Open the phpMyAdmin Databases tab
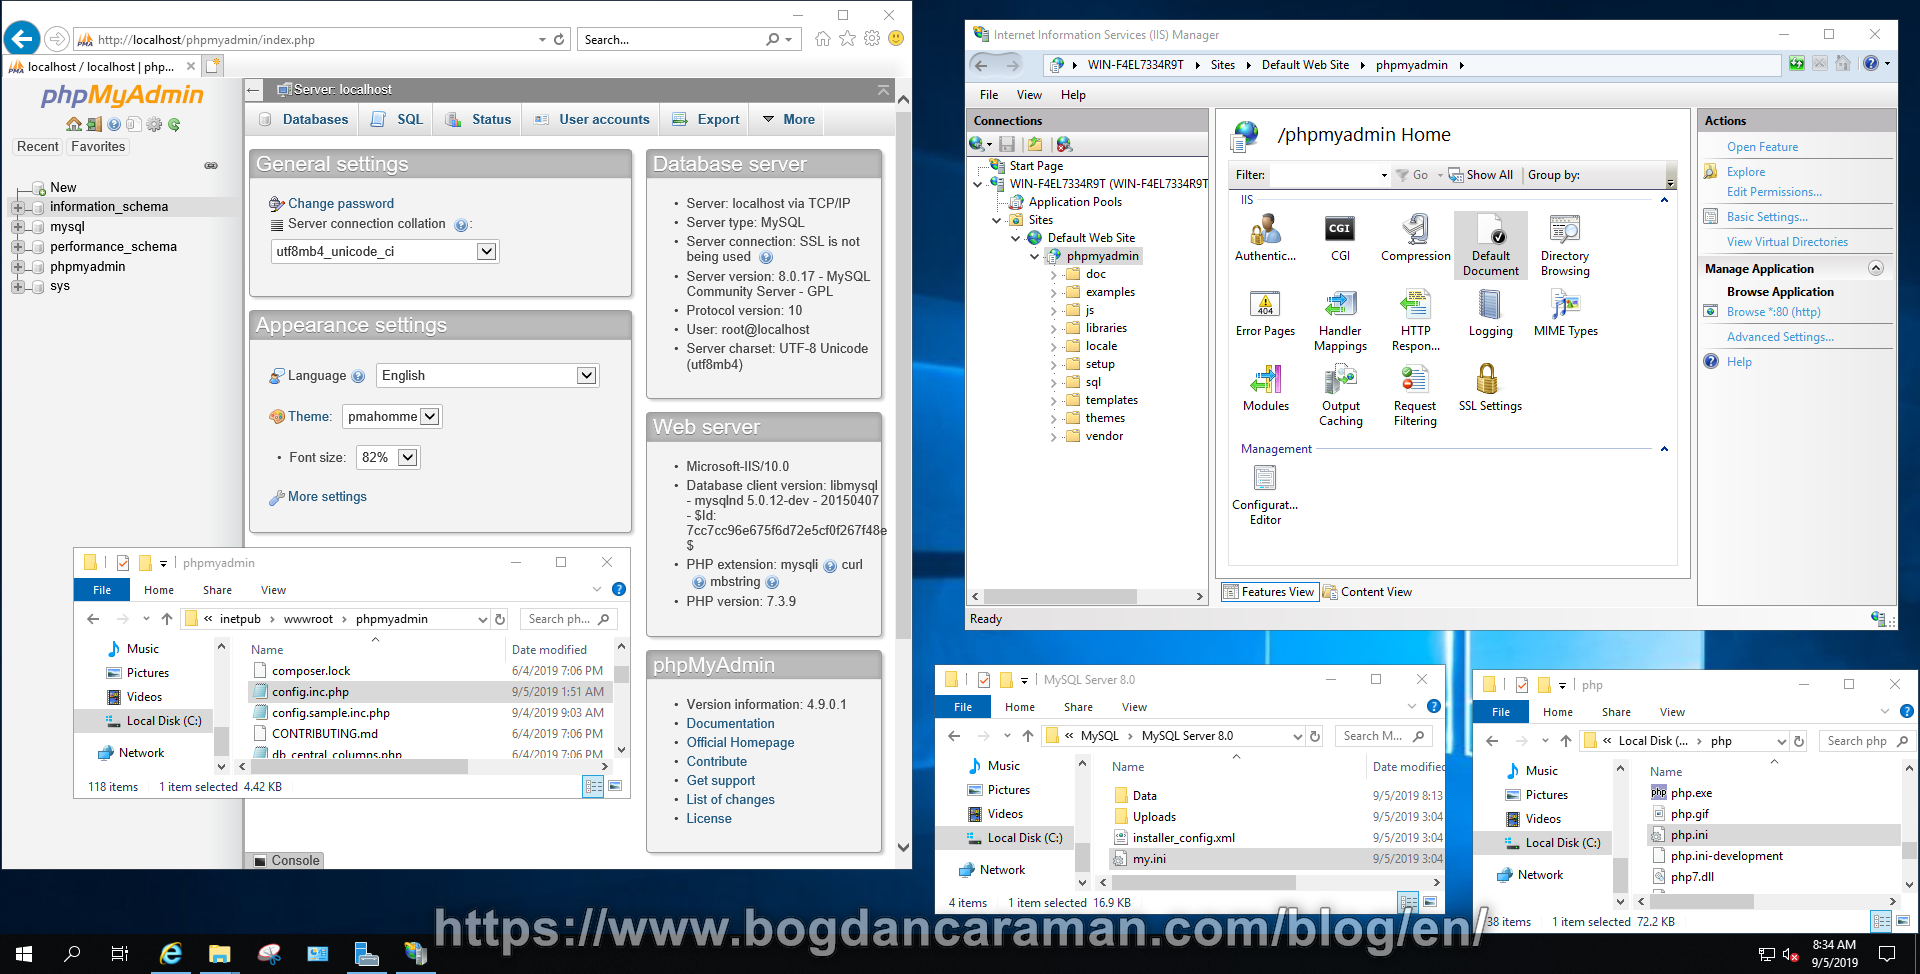Screen dimensions: 1920x974 pyautogui.click(x=303, y=119)
